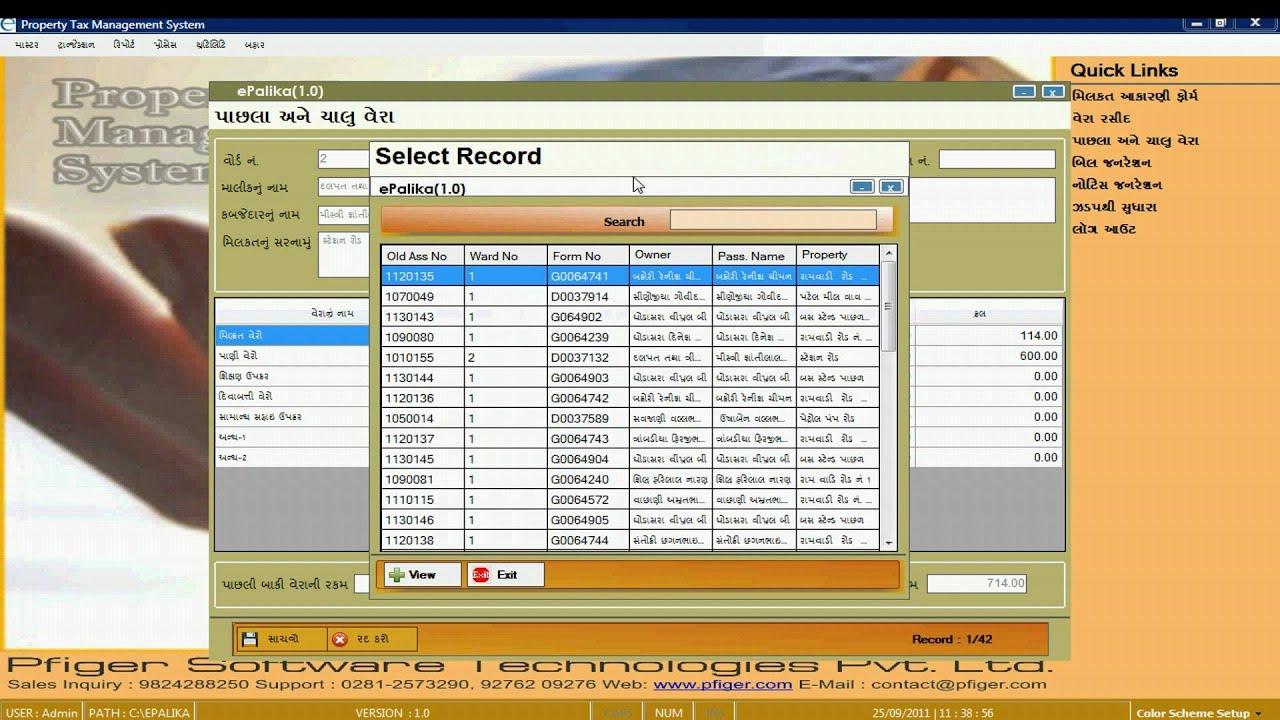This screenshot has height=720, width=1280.
Task: Open the યુટિલિટી menu
Action: click(x=210, y=45)
